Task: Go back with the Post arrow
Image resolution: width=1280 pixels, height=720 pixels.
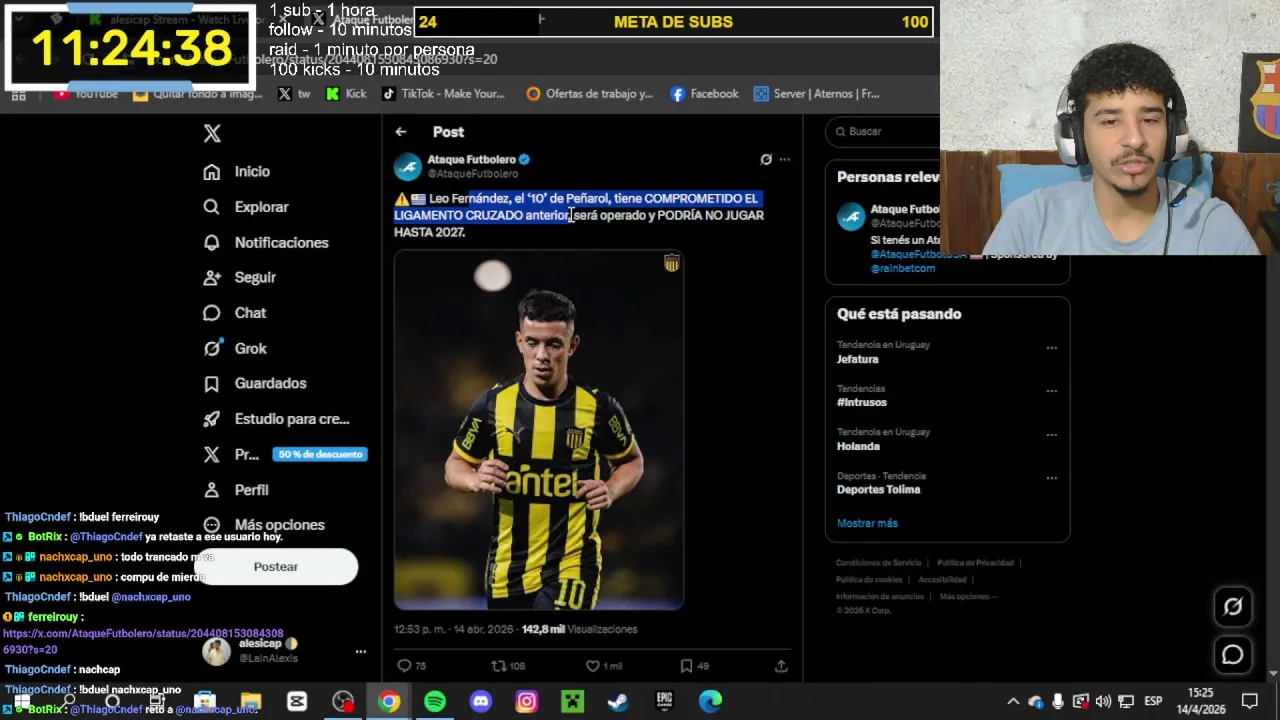Action: click(400, 132)
